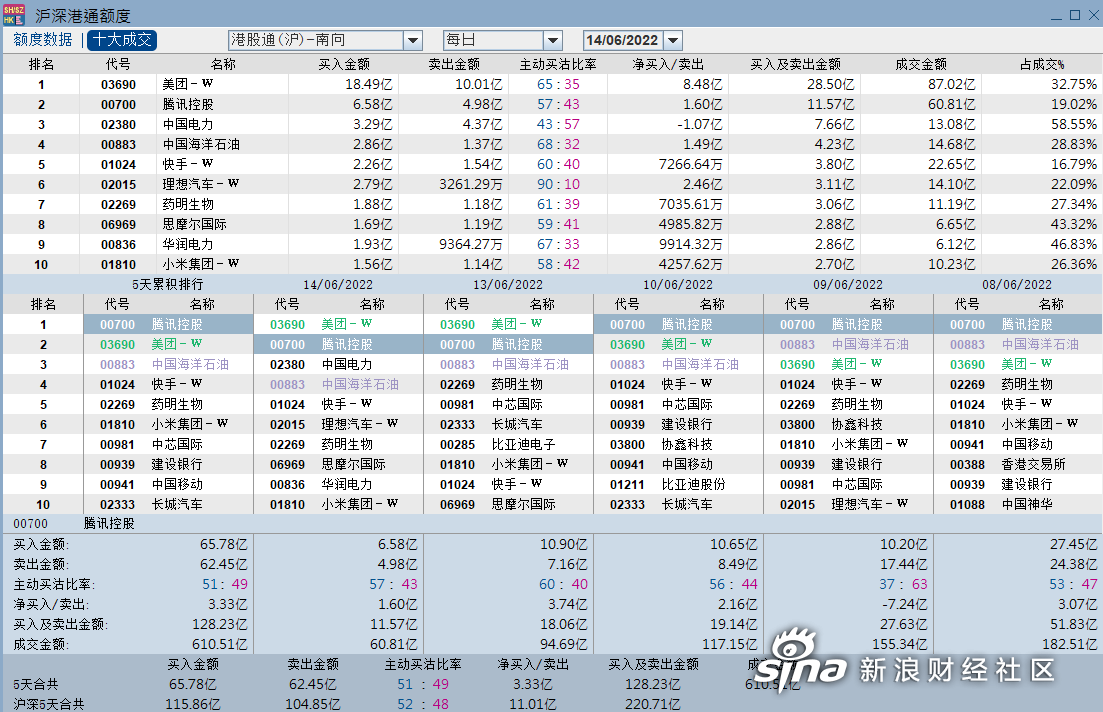Image resolution: width=1103 pixels, height=712 pixels.
Task: Close the 沪深港通额度 window
Action: (x=1095, y=15)
